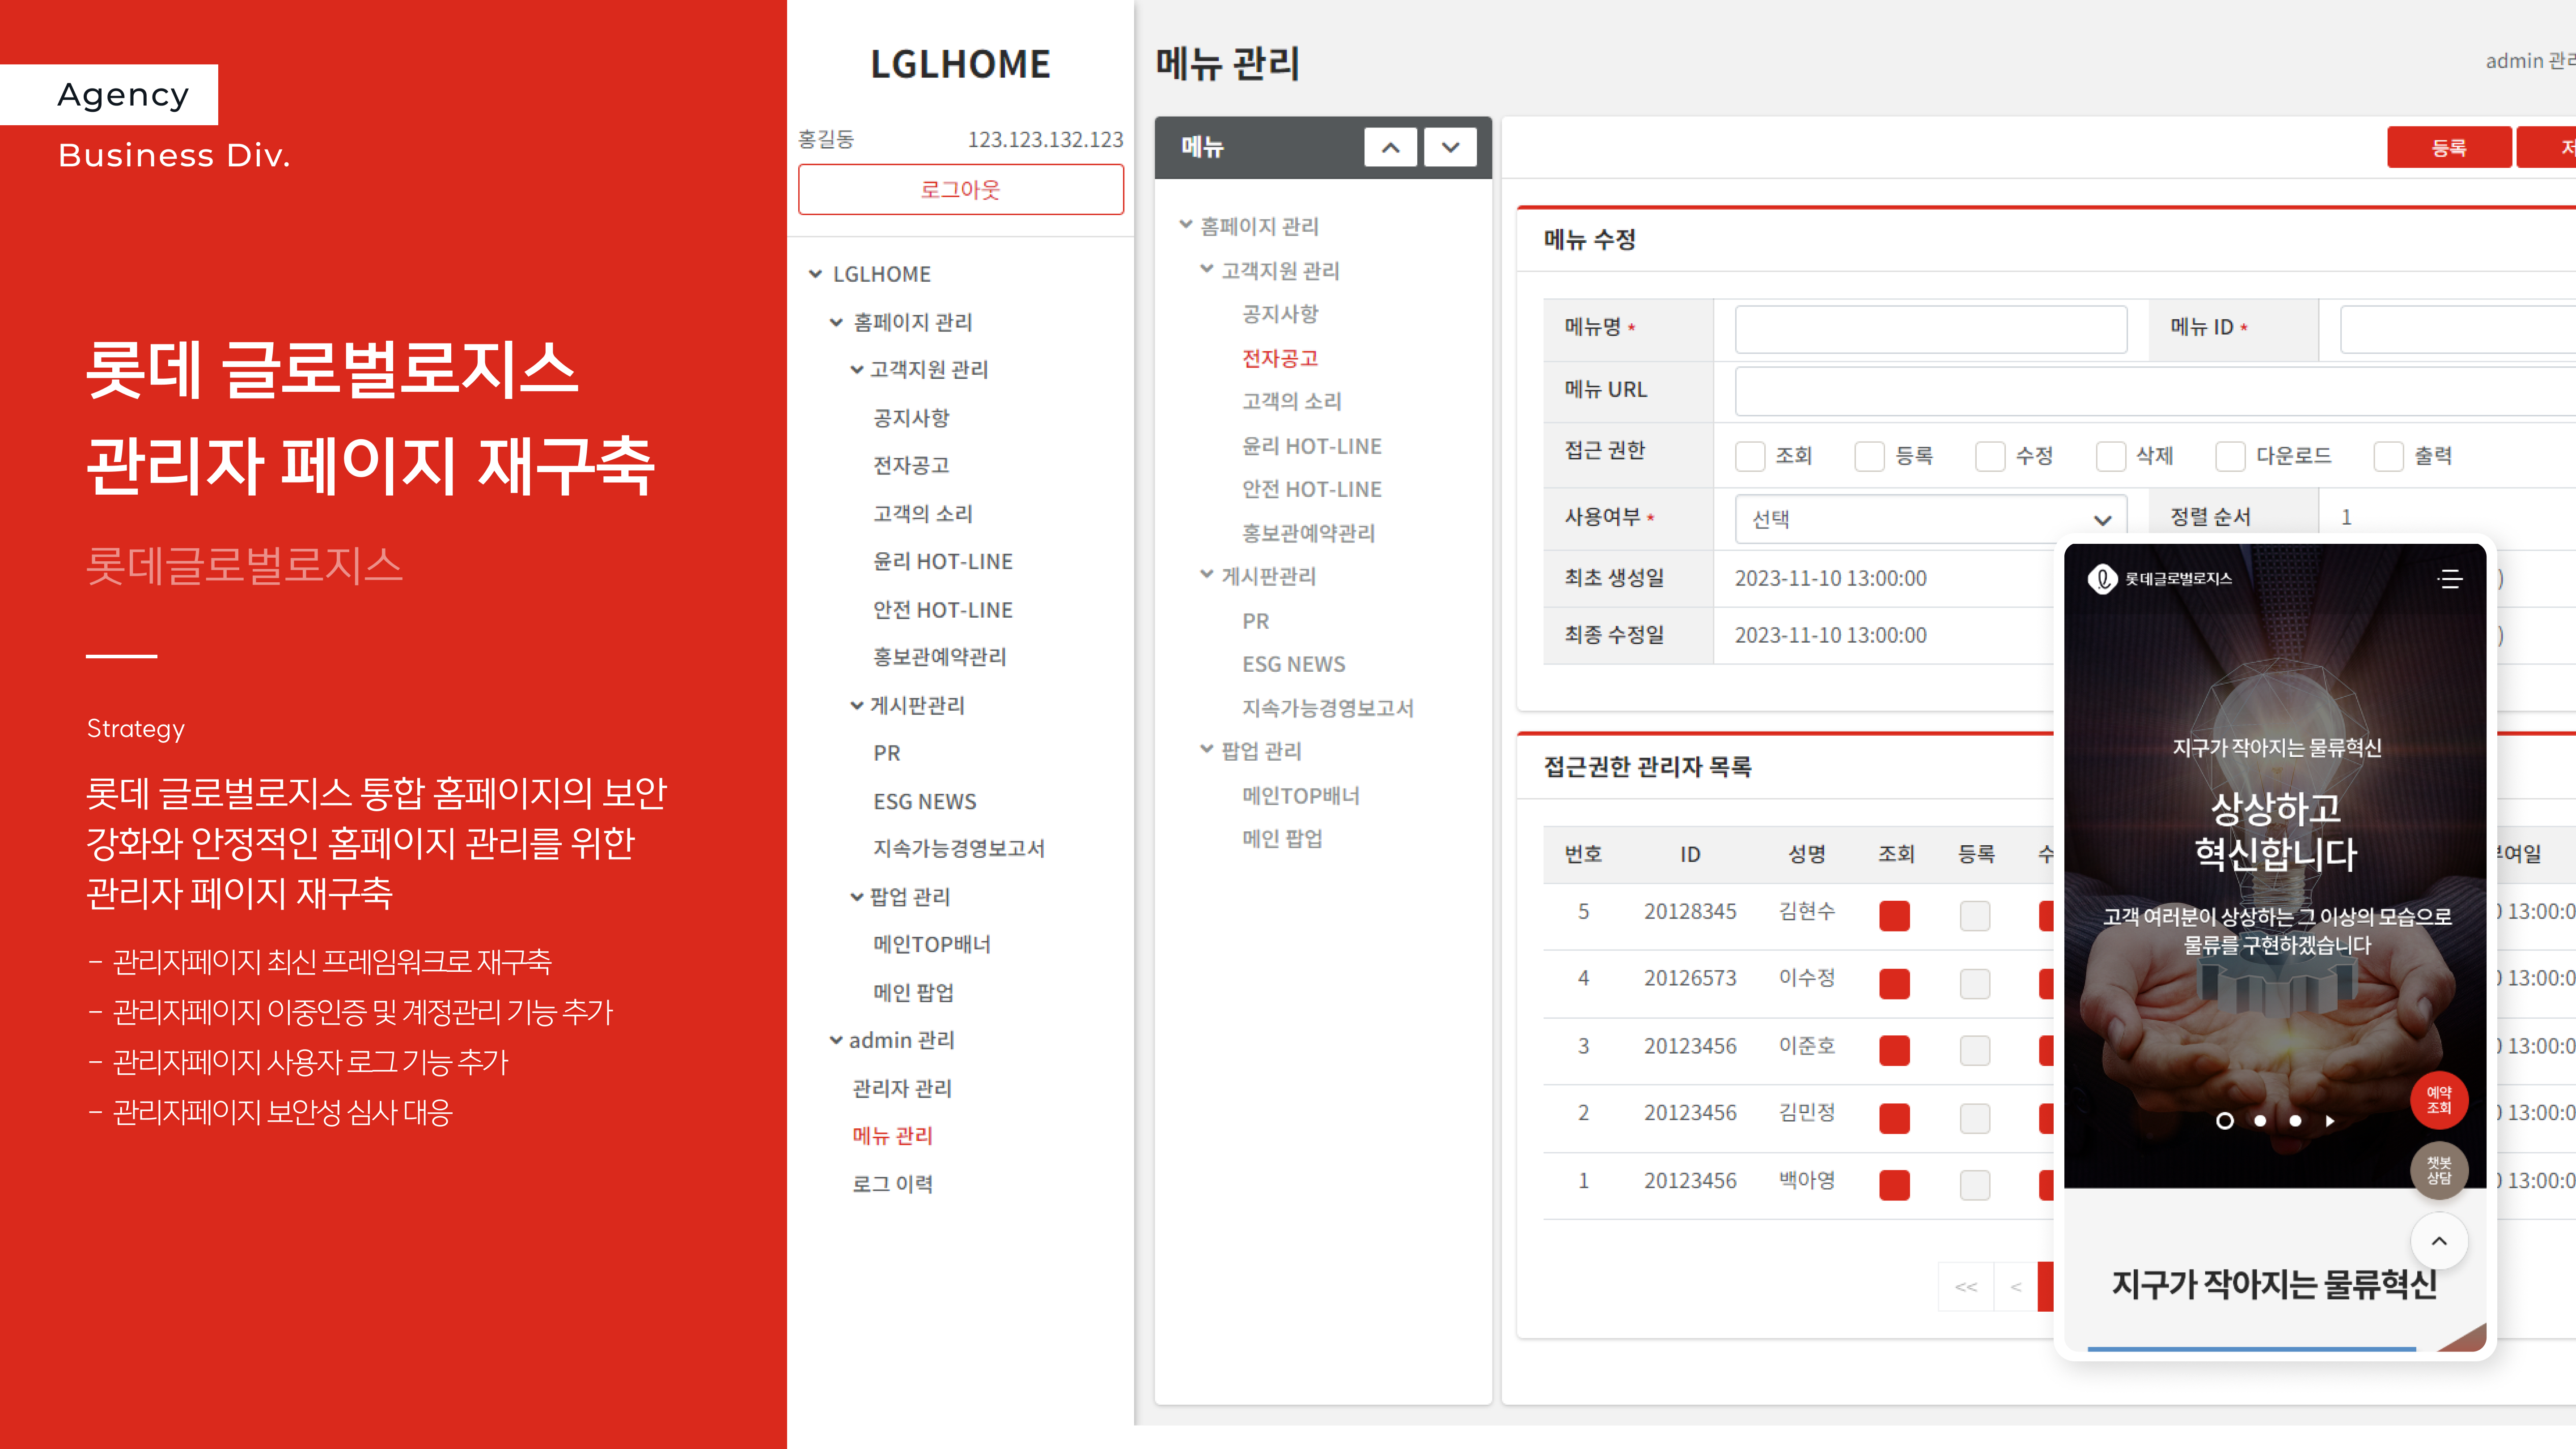Select 고객의 소리 in the 메뉴 panel tree

coord(1292,401)
